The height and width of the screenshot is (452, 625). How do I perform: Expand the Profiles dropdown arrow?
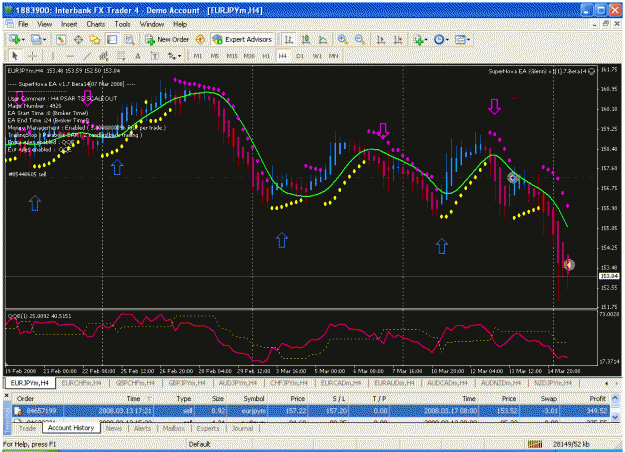point(45,39)
